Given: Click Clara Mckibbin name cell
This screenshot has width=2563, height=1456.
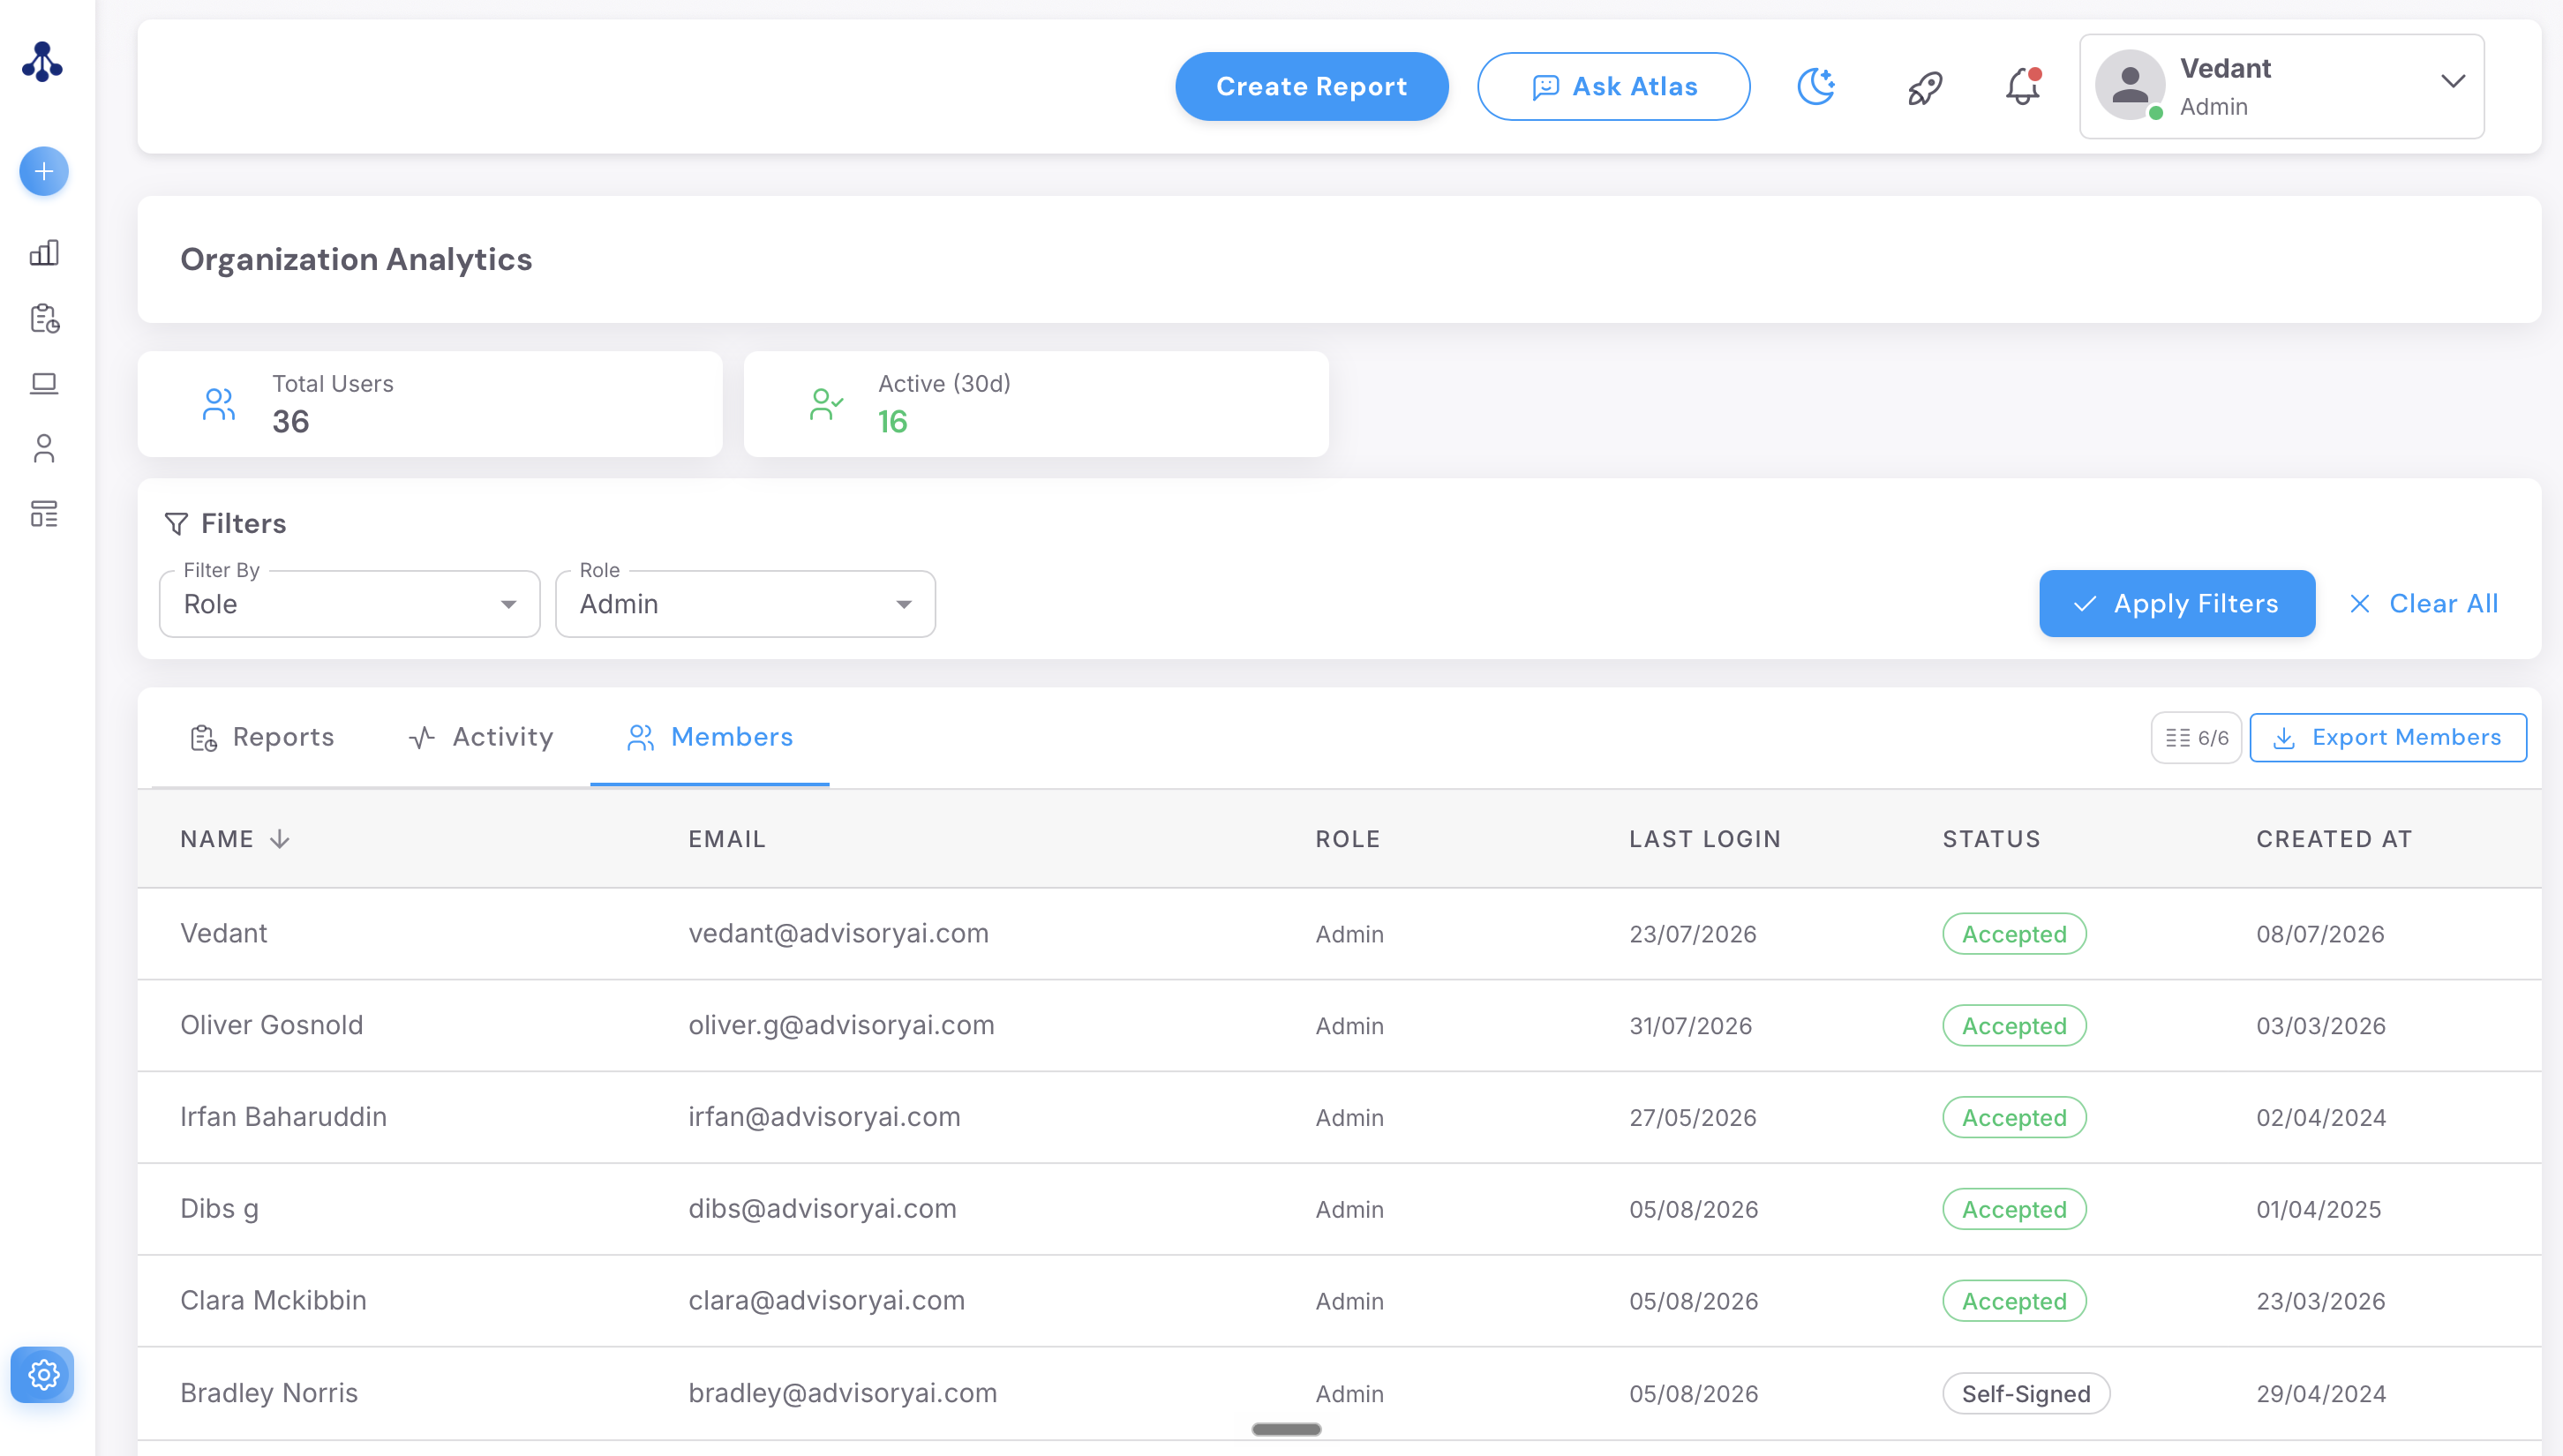Looking at the screenshot, I should coord(274,1300).
